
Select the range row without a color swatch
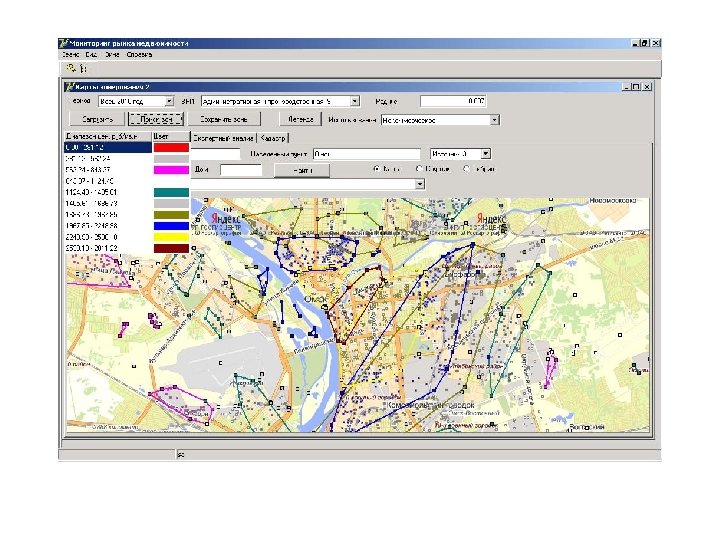point(108,181)
